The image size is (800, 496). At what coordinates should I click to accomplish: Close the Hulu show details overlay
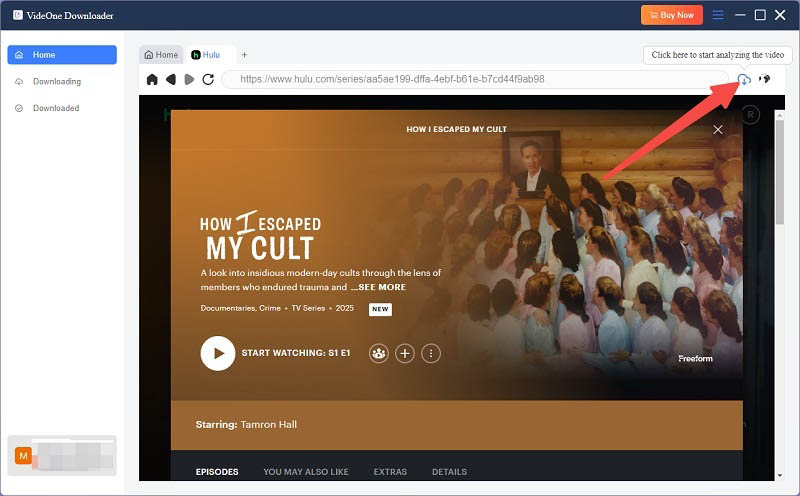717,130
